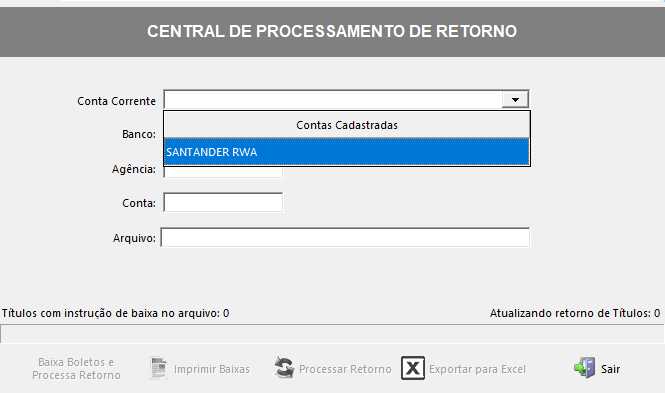Click the Agência input field

point(223,172)
